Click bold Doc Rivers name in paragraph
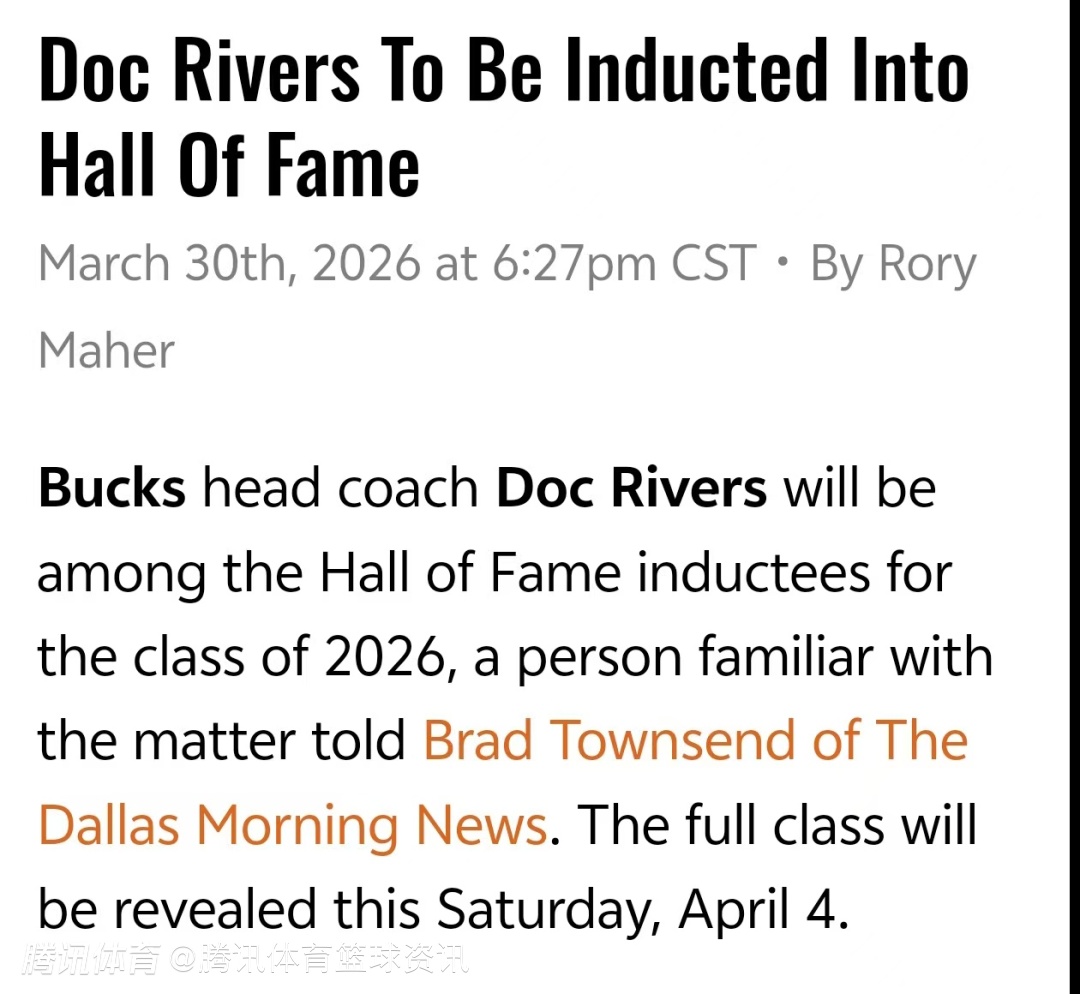Screen dimensions: 1080x994 pyautogui.click(x=631, y=489)
